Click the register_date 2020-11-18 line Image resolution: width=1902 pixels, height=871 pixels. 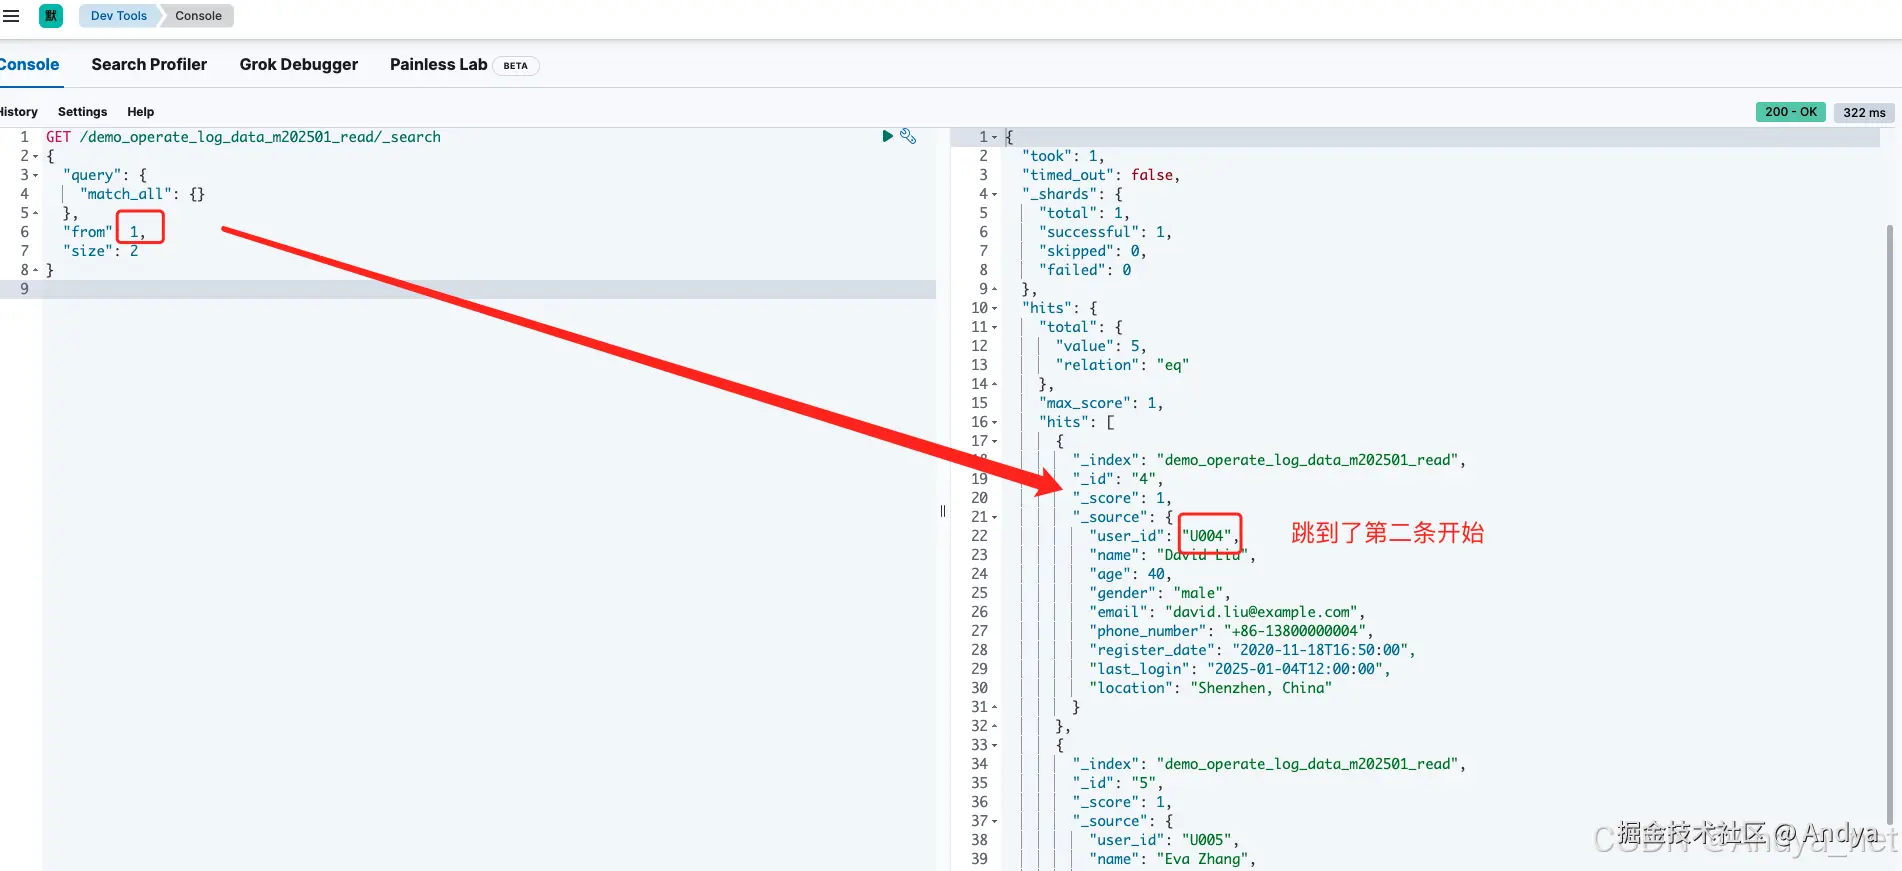[1252, 650]
